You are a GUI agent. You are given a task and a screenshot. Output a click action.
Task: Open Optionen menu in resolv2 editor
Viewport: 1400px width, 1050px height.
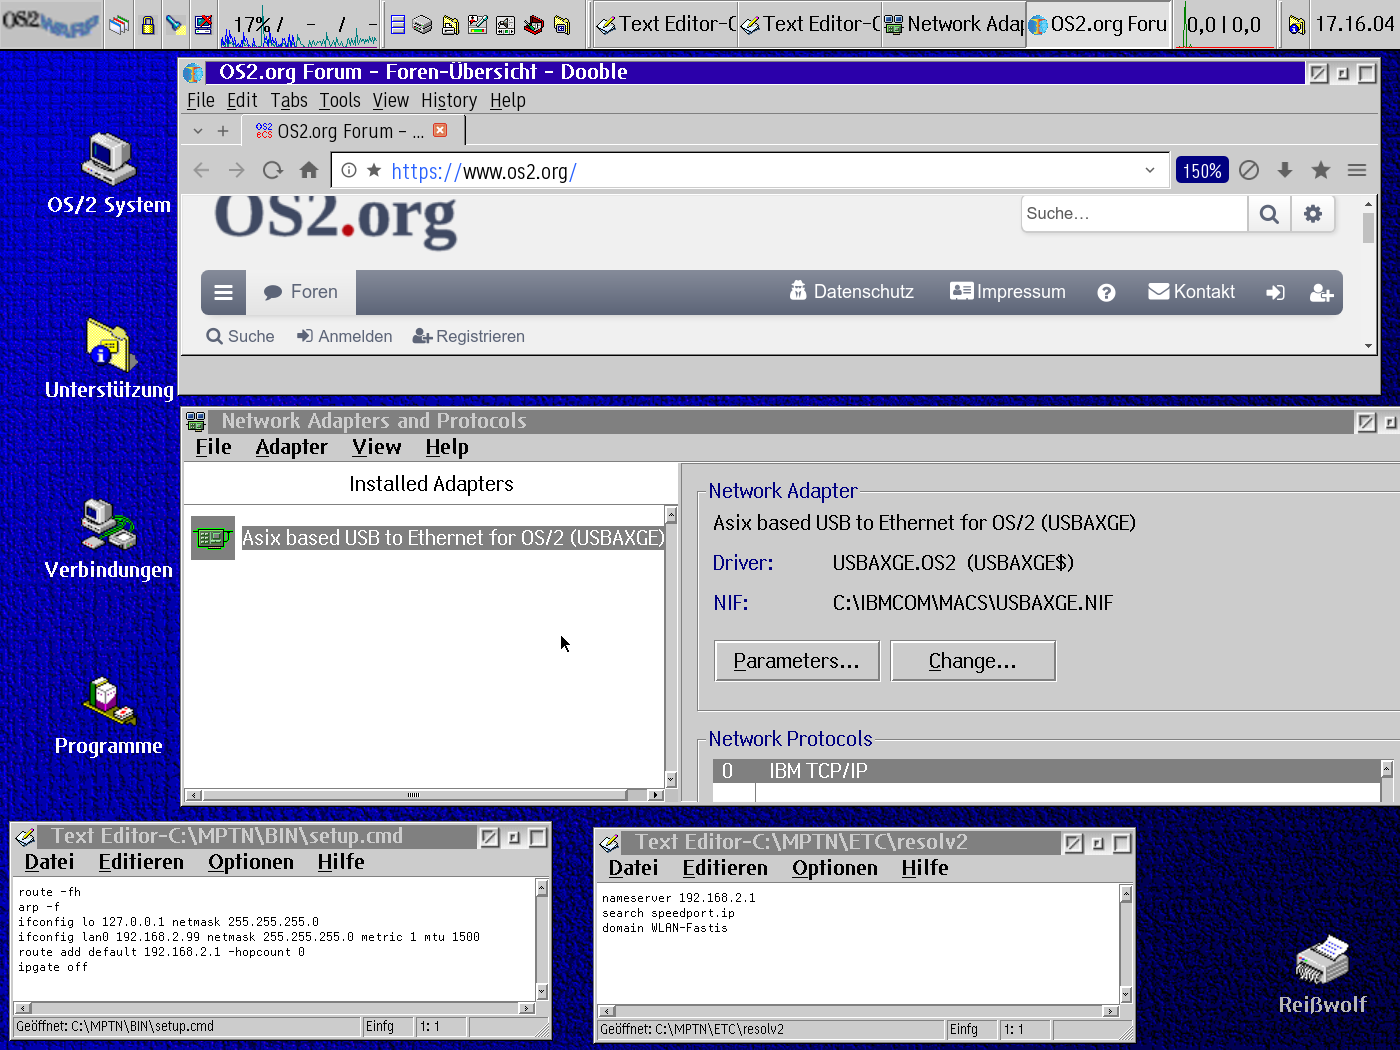click(x=835, y=868)
